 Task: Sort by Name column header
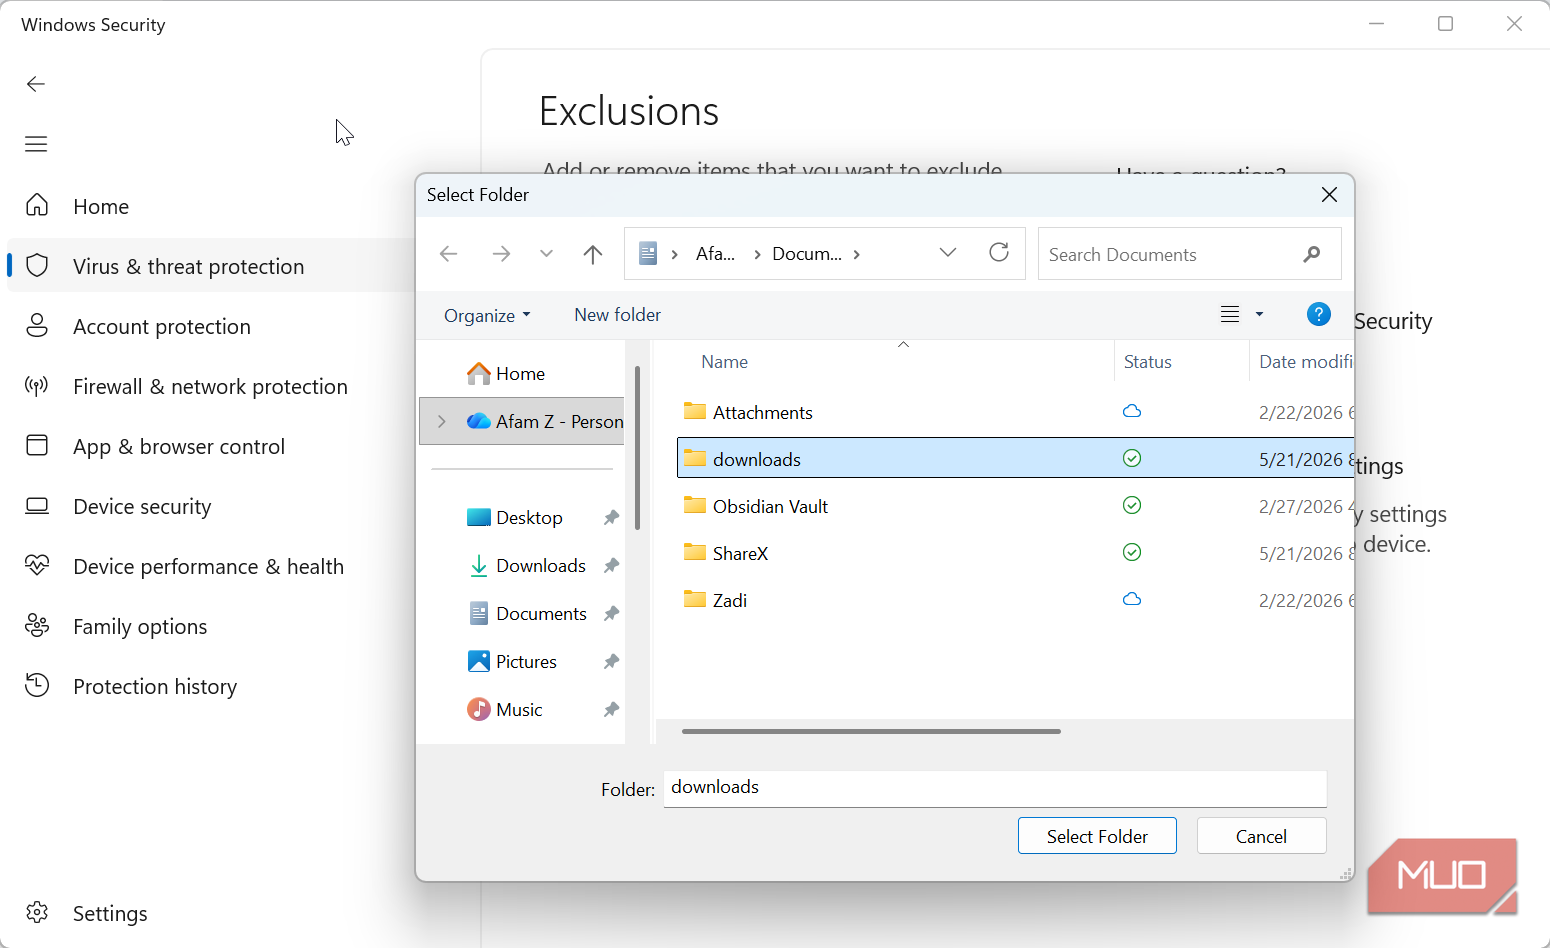724,362
